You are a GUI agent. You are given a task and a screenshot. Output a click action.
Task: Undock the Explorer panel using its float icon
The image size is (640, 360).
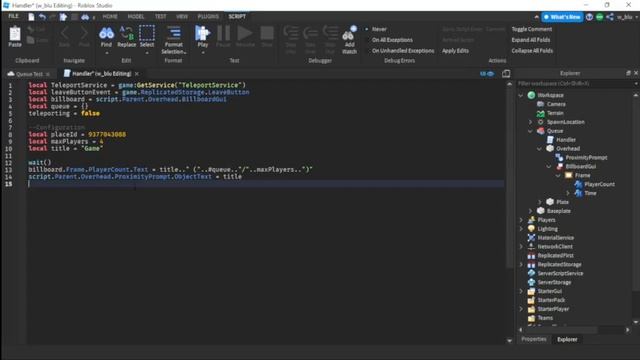tap(628, 73)
